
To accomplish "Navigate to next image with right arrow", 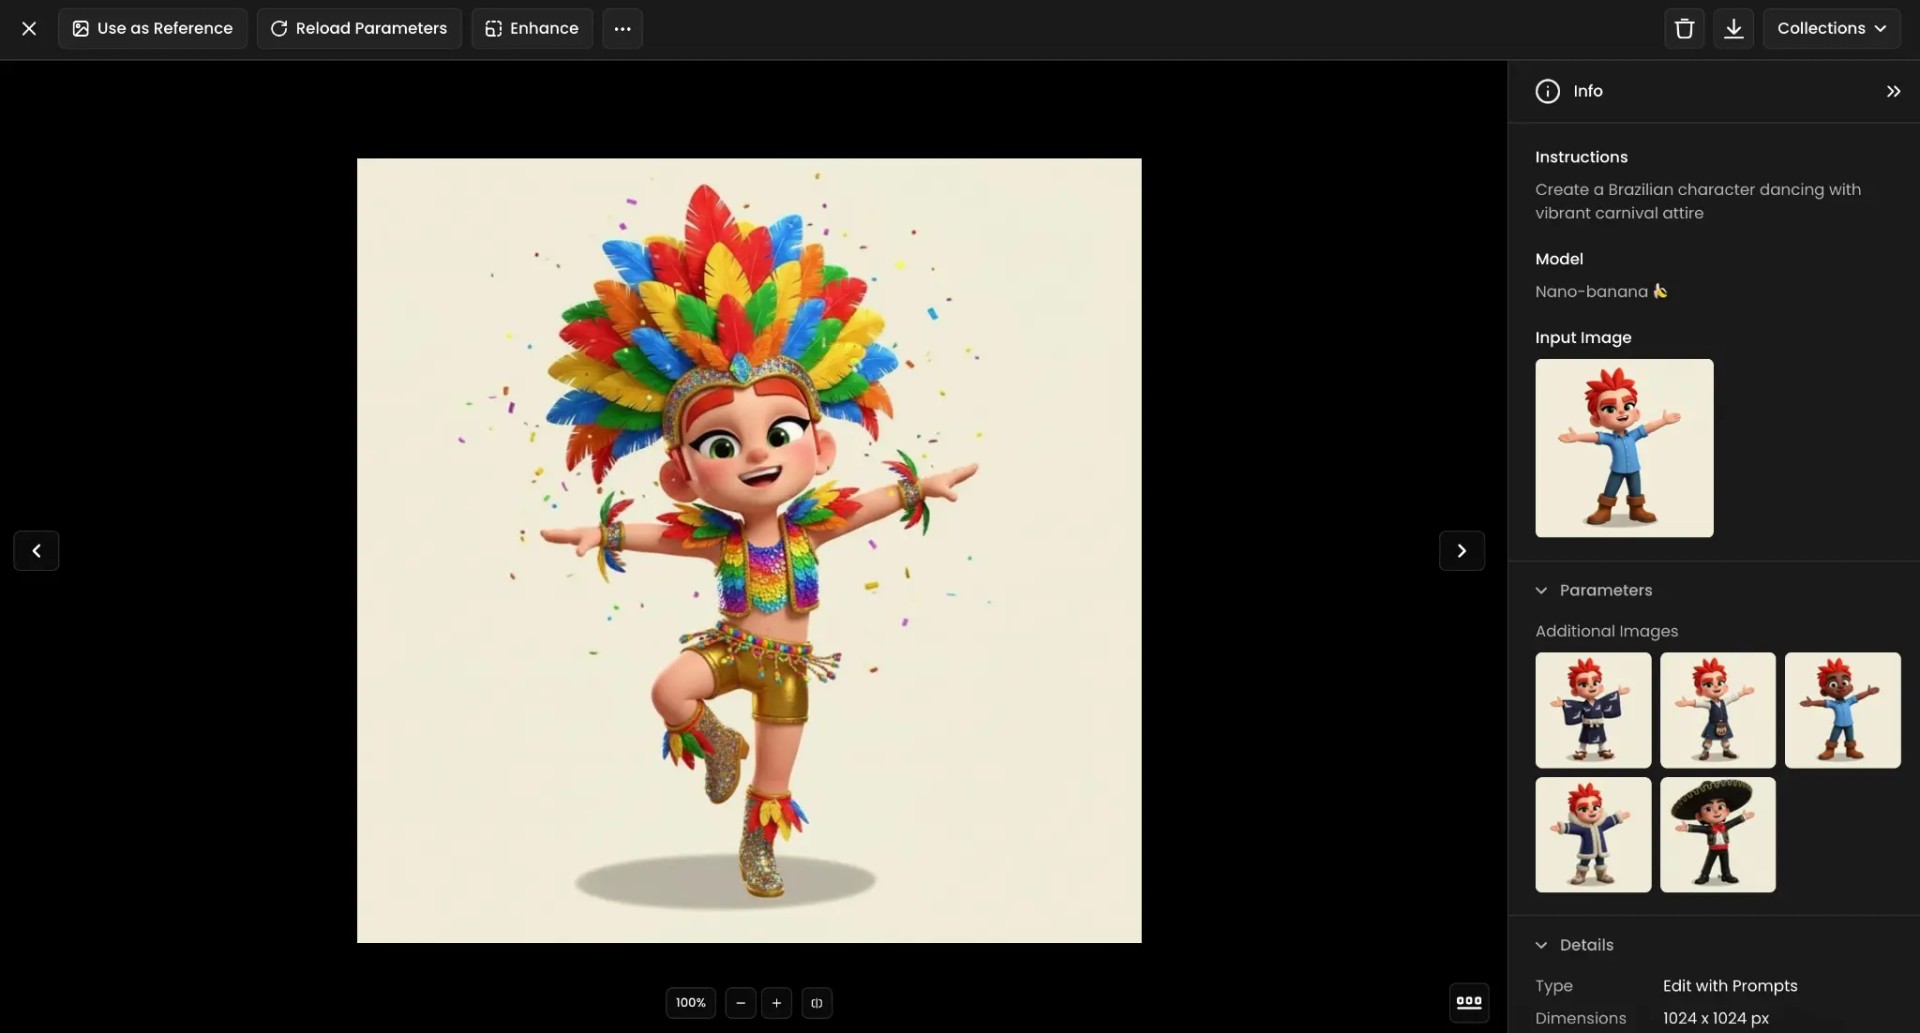I will [1461, 550].
